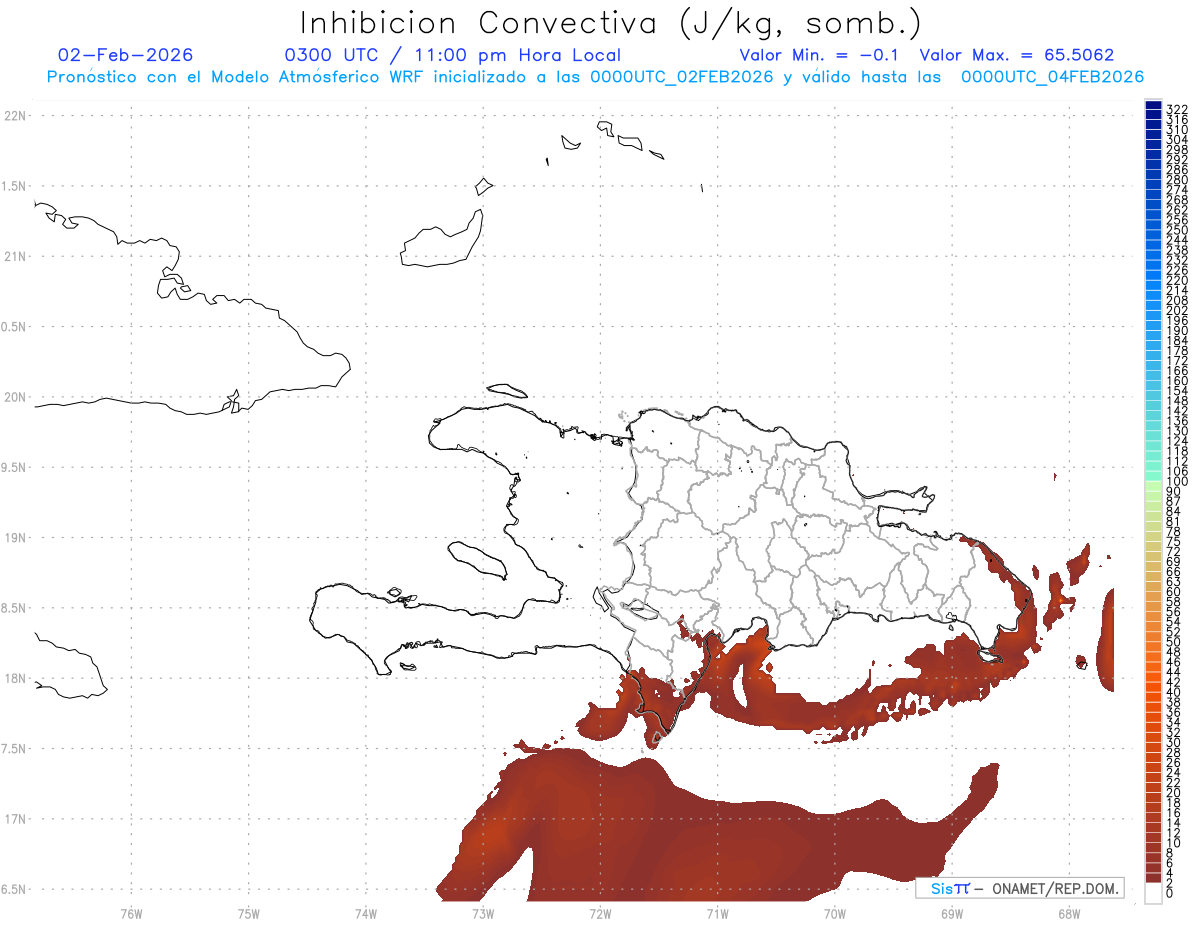1200x927 pixels.
Task: Click the dark blue '322' swatch in the color scale
Action: click(1153, 106)
